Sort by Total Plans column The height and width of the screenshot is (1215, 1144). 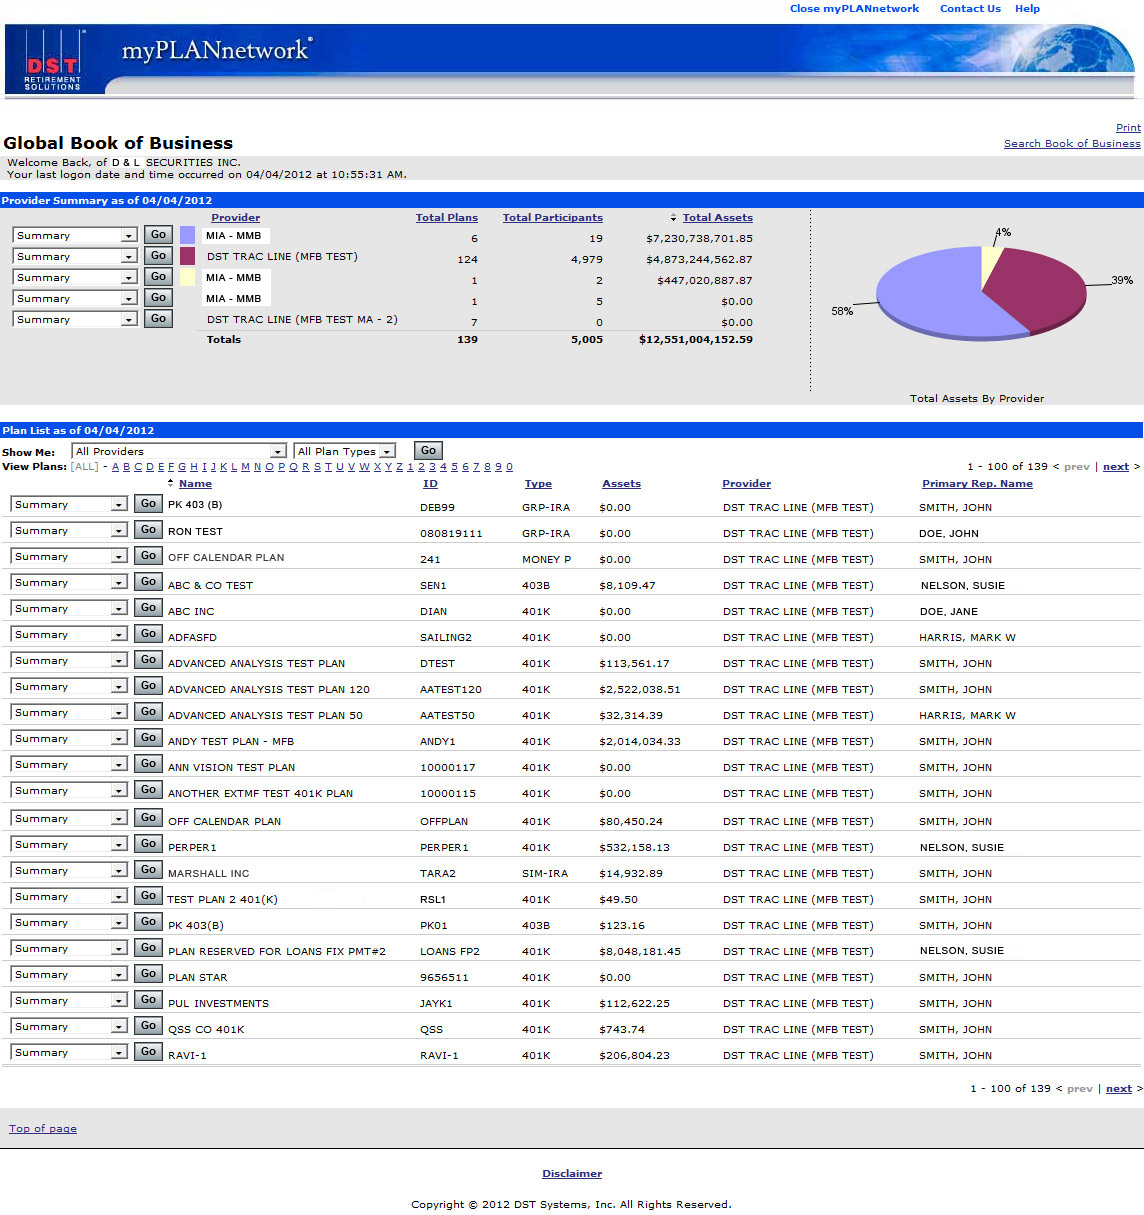447,218
